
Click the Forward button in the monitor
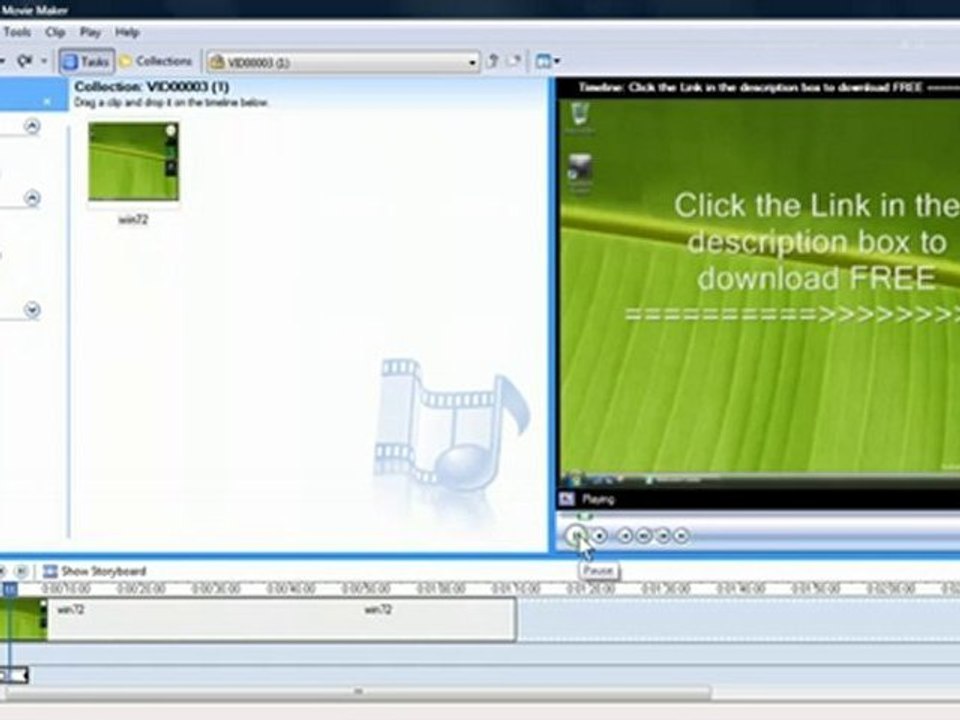tap(681, 536)
